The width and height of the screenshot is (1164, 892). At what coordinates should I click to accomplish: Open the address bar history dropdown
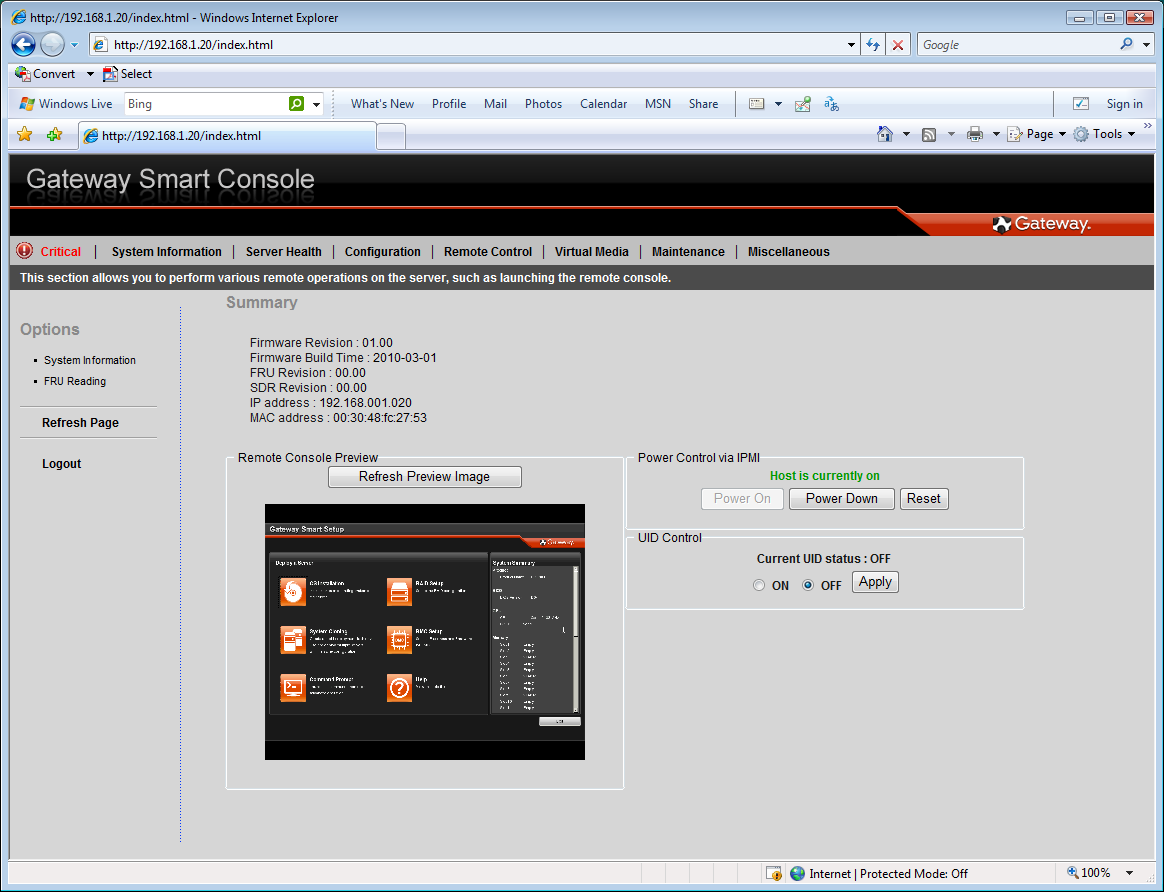click(851, 45)
